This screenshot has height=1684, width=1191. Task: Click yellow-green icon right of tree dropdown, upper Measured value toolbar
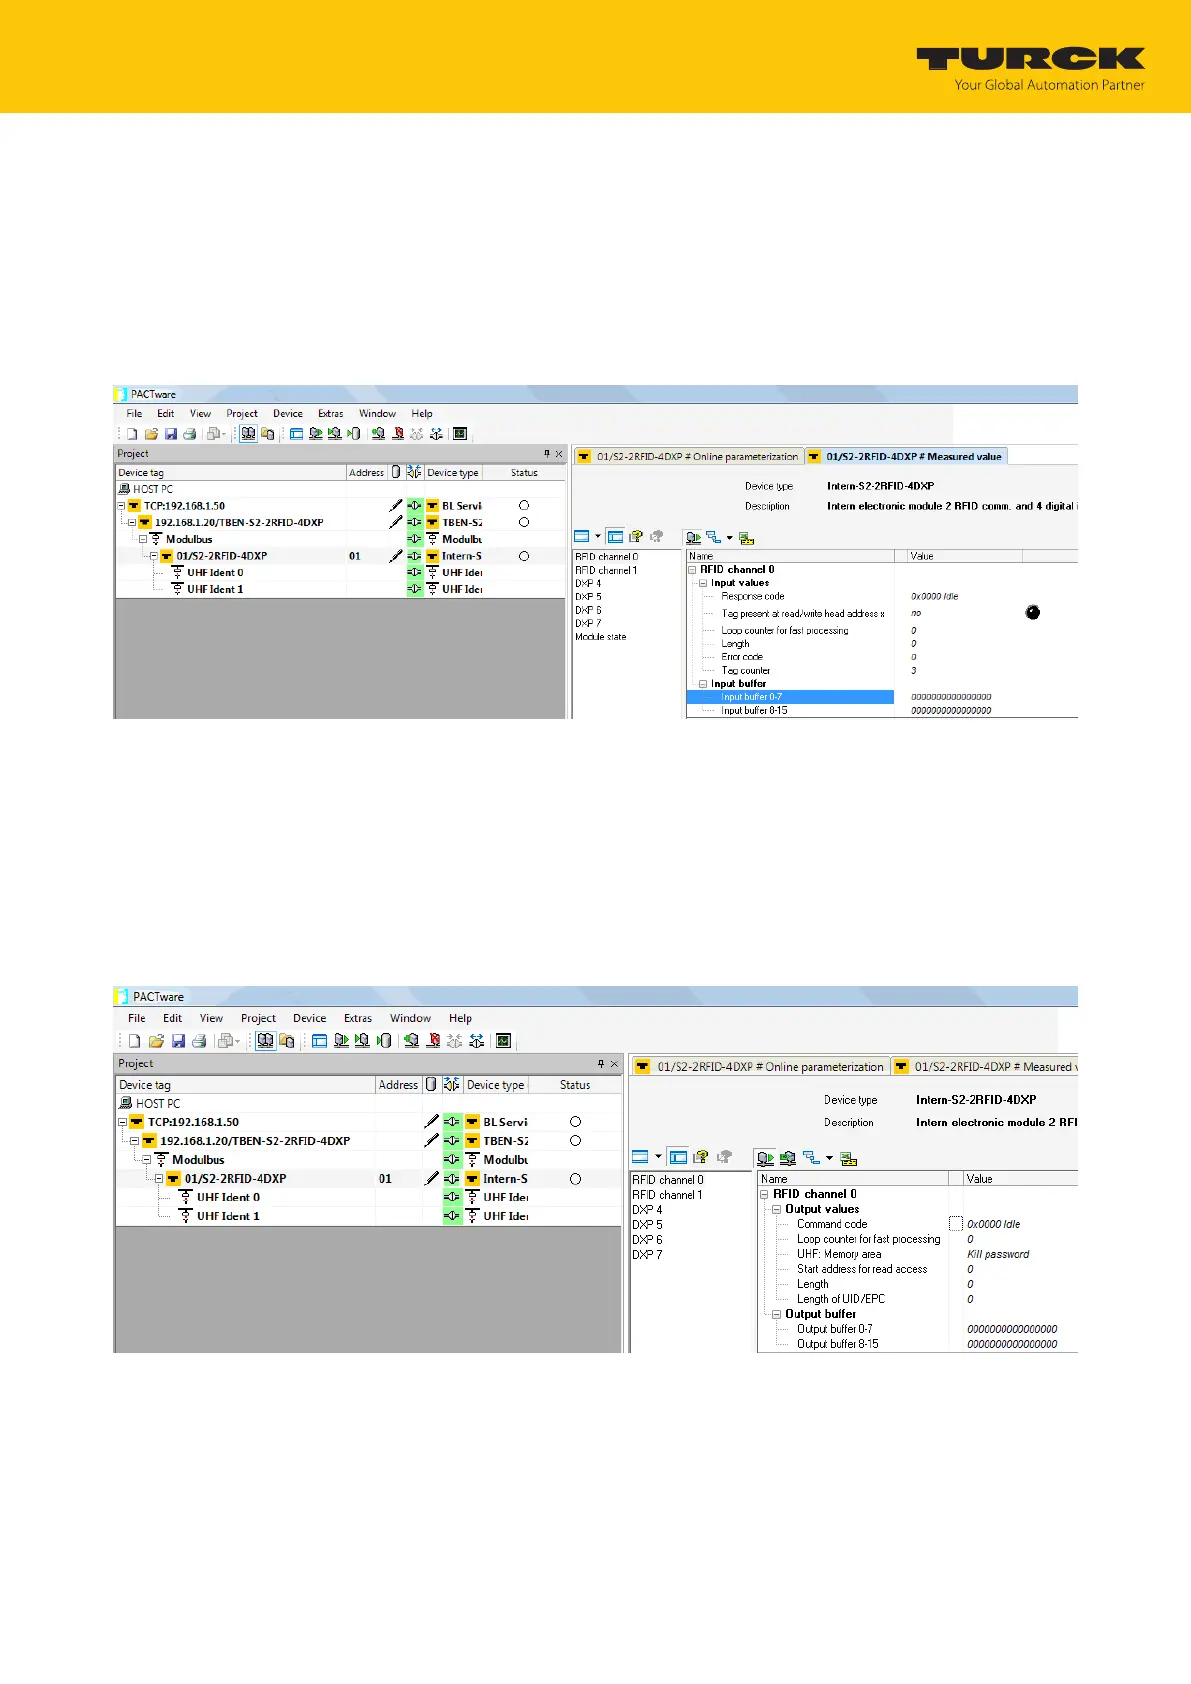[746, 538]
